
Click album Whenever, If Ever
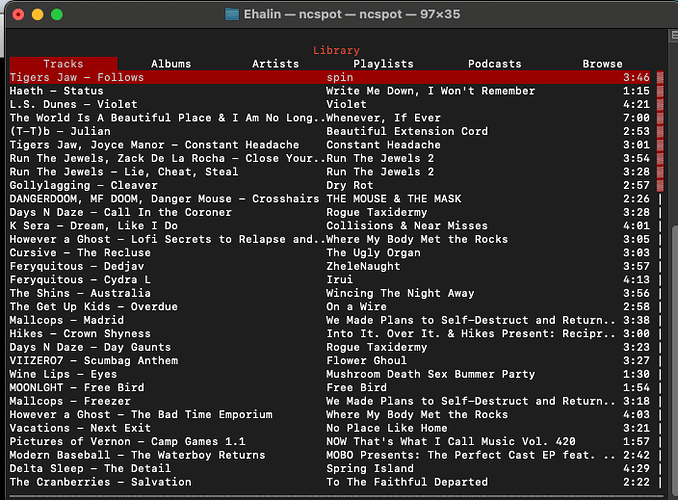383,118
